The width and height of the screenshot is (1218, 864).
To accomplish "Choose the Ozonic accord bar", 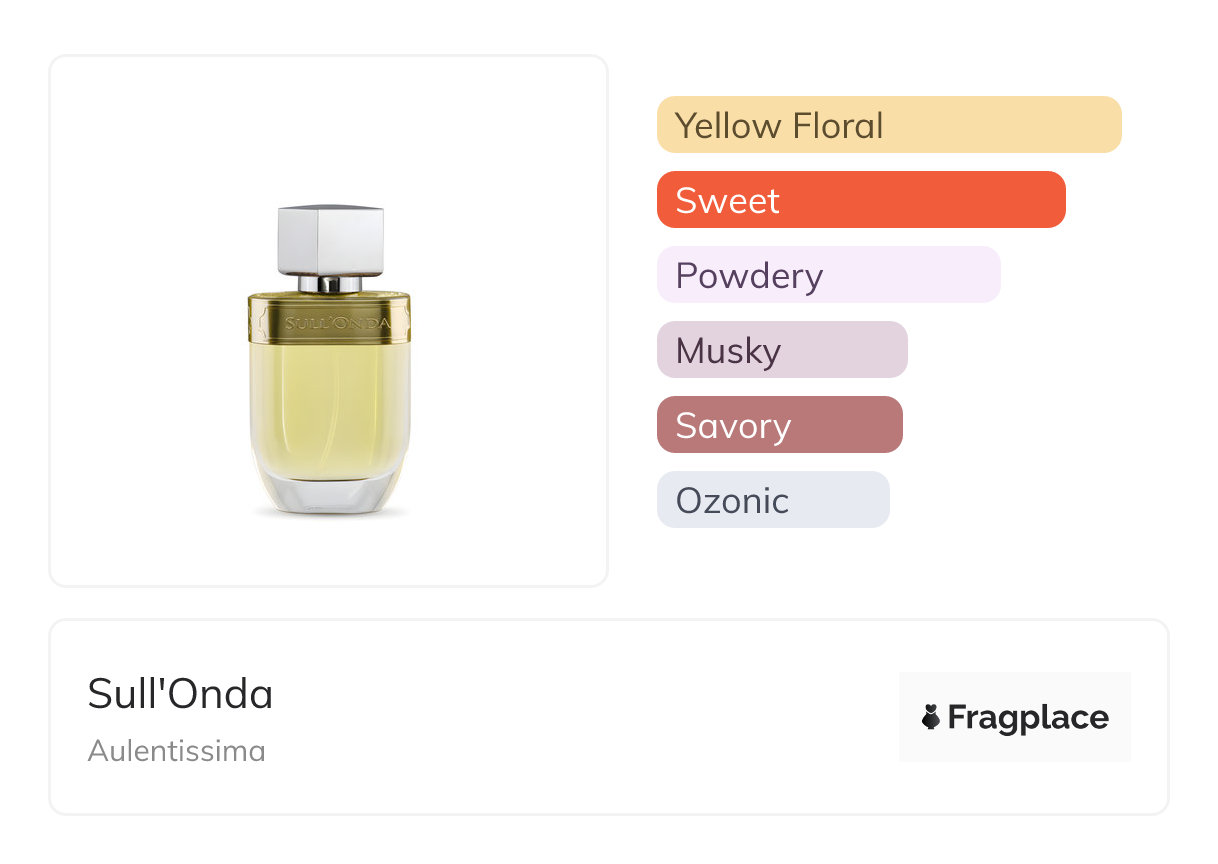I will click(773, 500).
